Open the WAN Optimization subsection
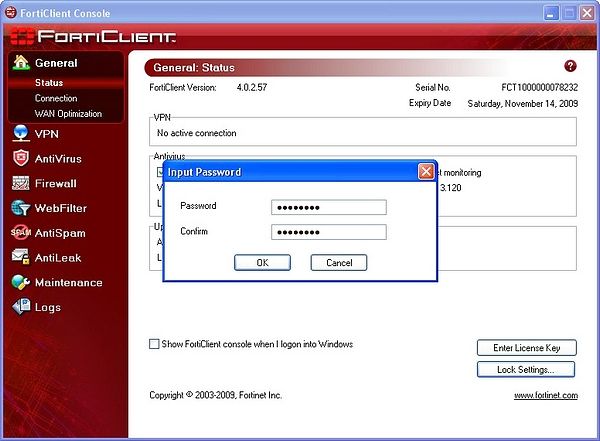 pos(68,114)
